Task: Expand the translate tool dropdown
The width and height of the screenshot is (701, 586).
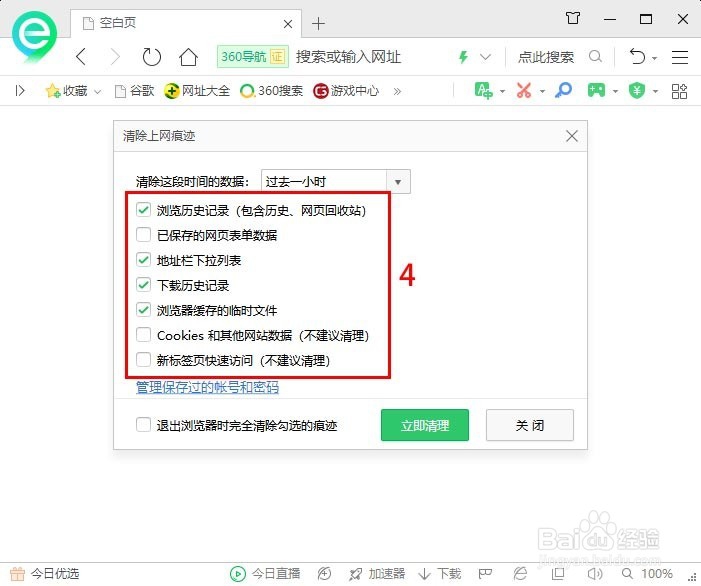Action: pyautogui.click(x=502, y=92)
